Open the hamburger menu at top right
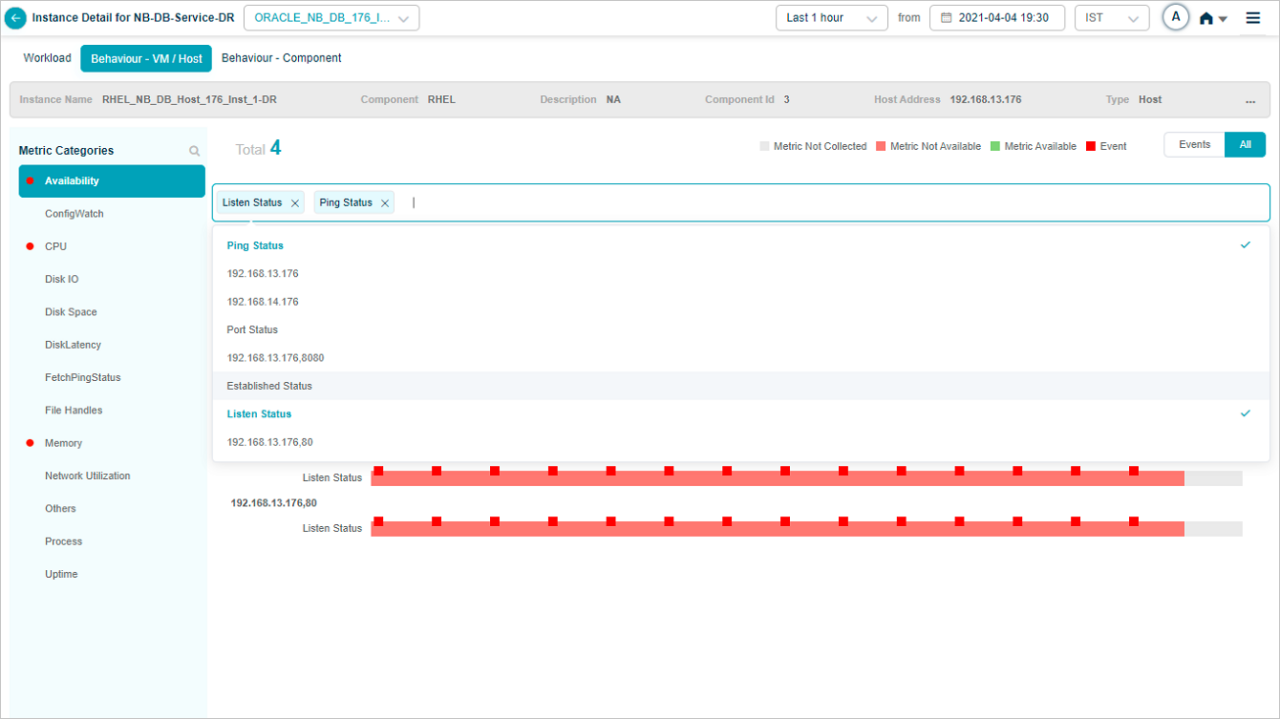The height and width of the screenshot is (719, 1280). tap(1252, 17)
